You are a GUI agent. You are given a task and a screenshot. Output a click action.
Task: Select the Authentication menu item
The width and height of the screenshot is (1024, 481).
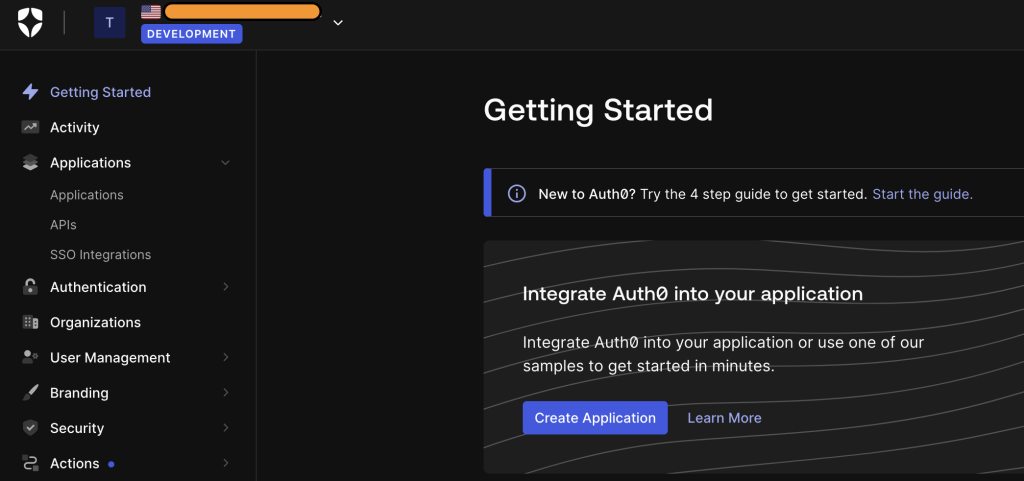point(98,287)
